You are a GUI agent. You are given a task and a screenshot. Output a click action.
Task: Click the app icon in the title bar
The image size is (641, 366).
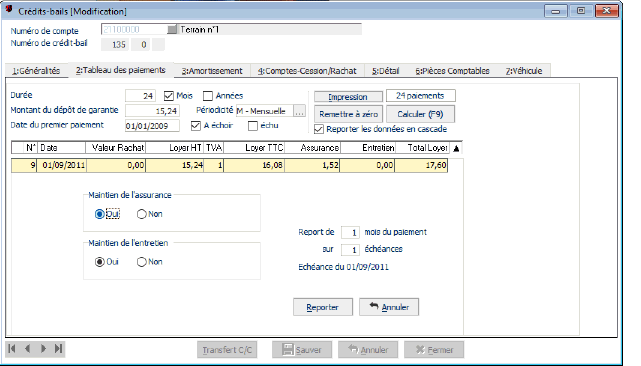tap(9, 9)
